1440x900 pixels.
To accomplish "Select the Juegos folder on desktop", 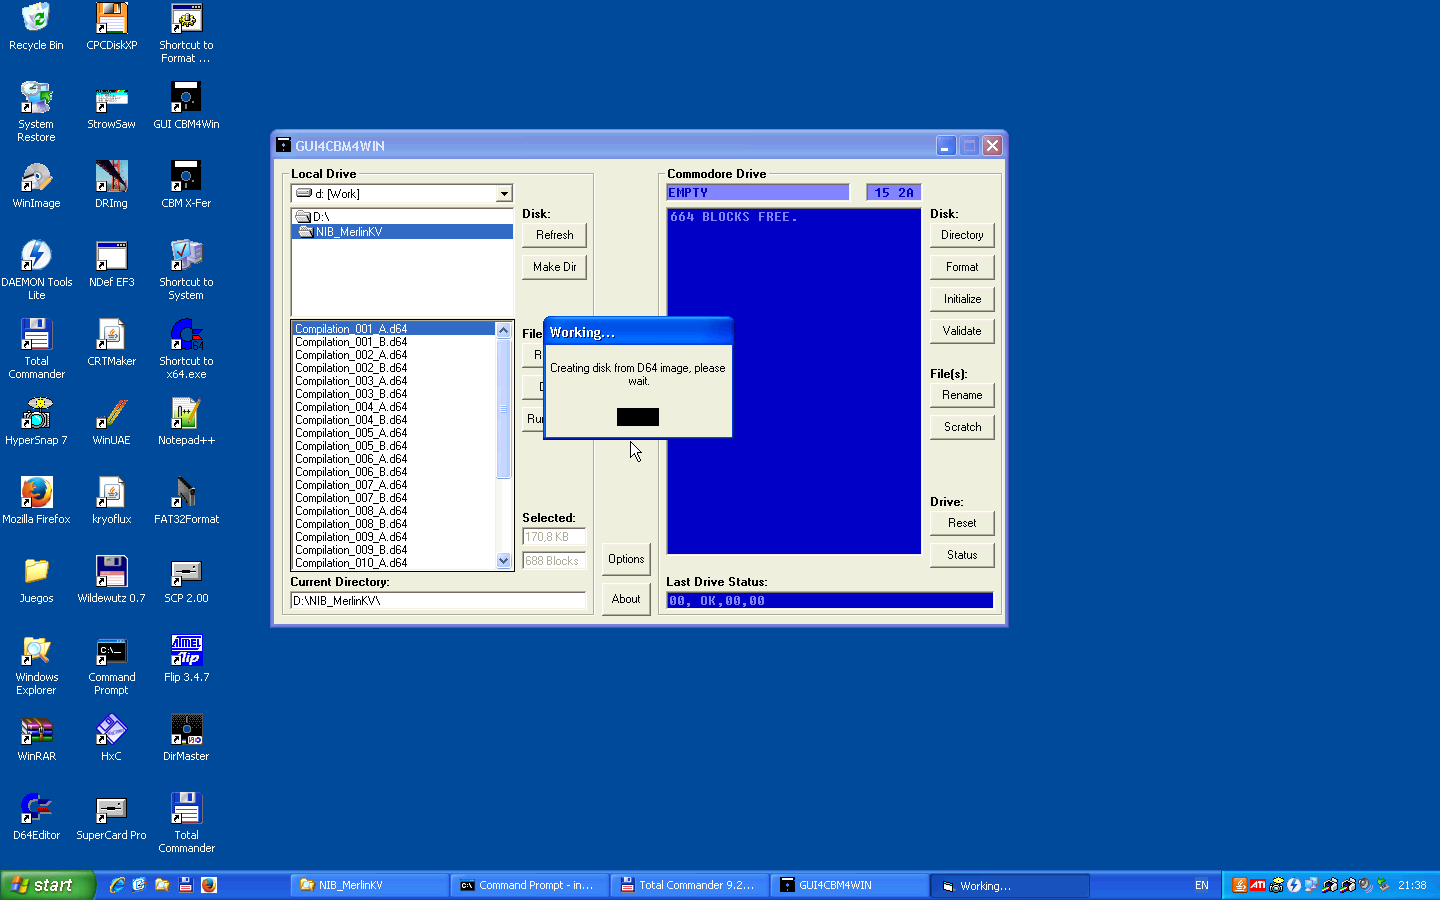I will click(36, 580).
